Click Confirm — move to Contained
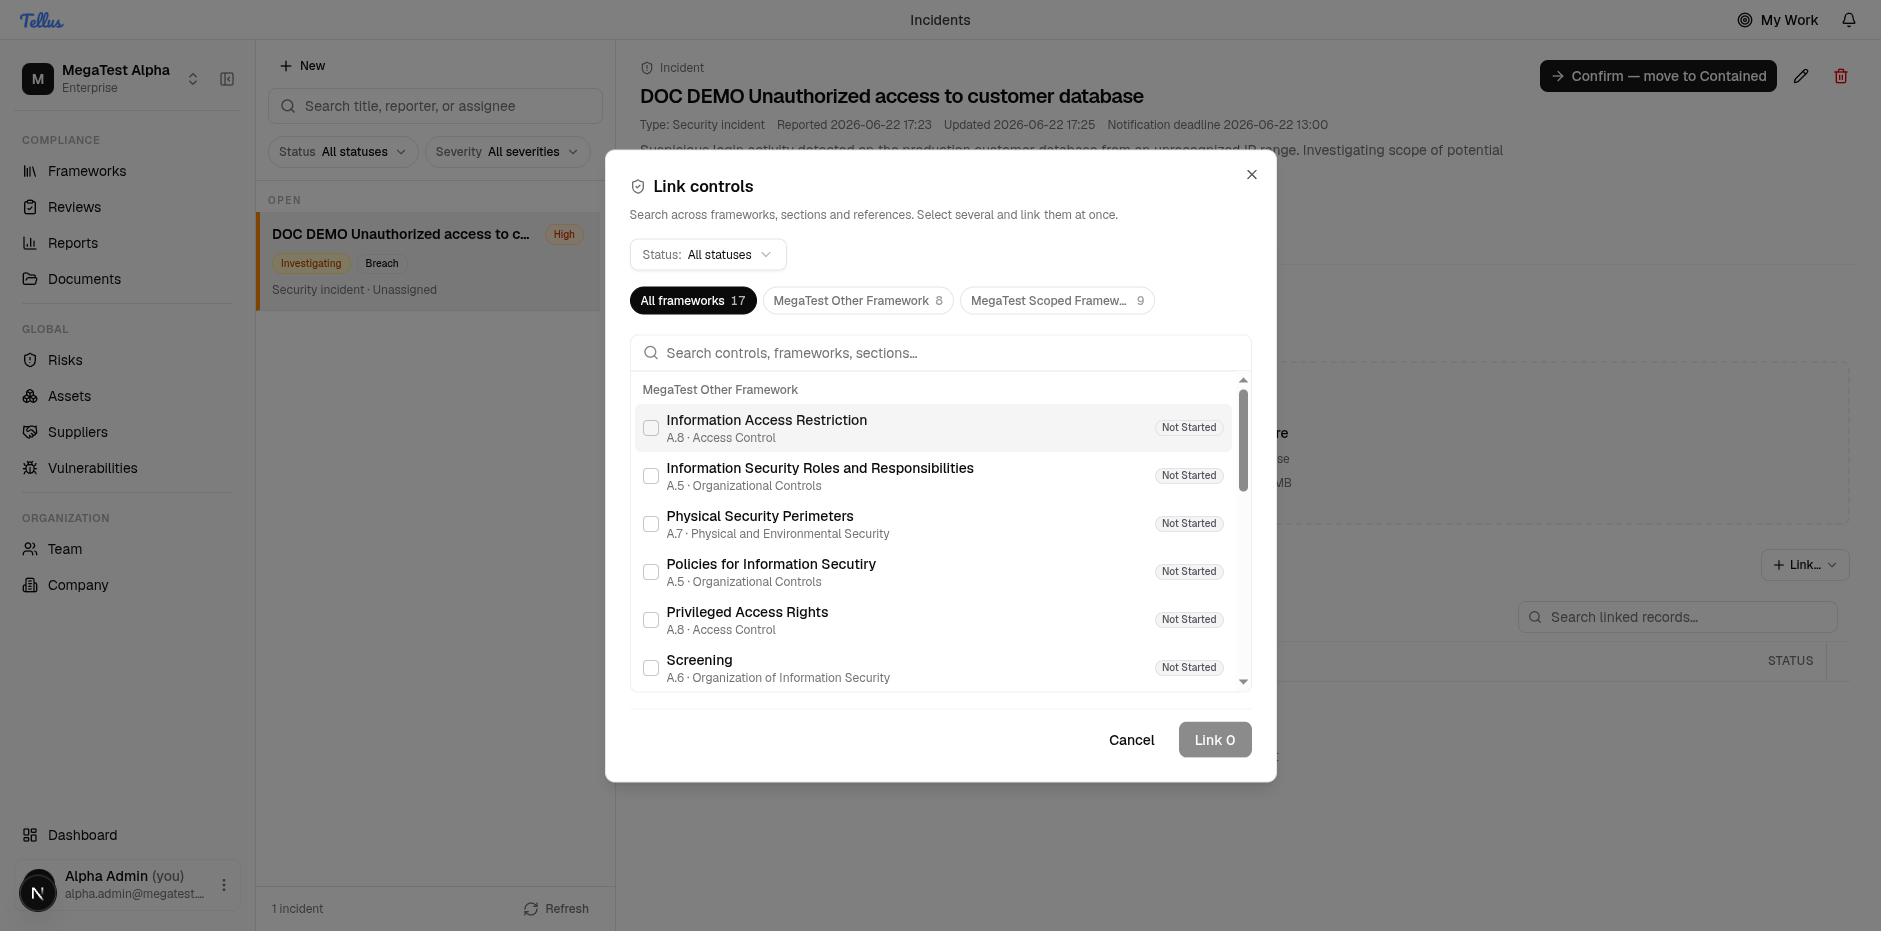 click(x=1658, y=76)
